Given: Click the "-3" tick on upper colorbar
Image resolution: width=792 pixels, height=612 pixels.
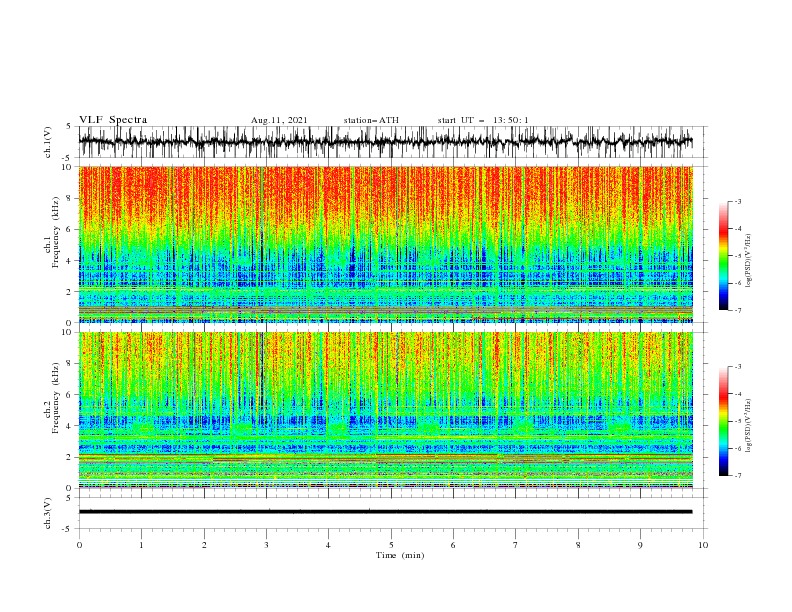Looking at the screenshot, I should coord(737,201).
